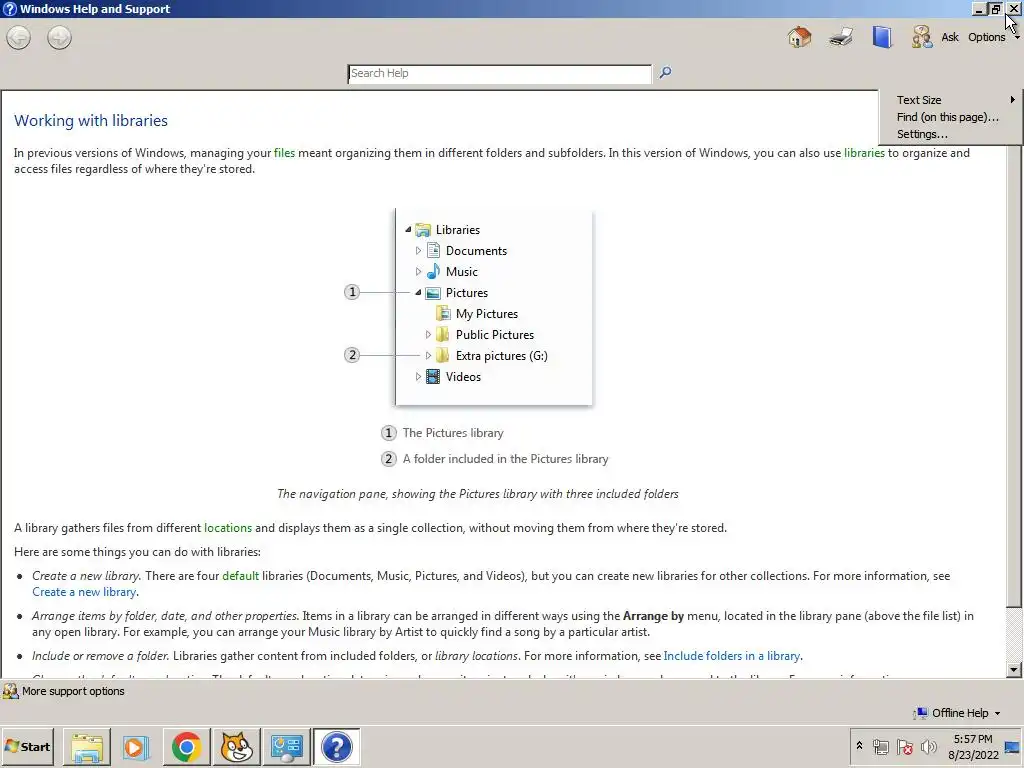1024x768 pixels.
Task: Open Browse Help book icon
Action: coord(882,37)
